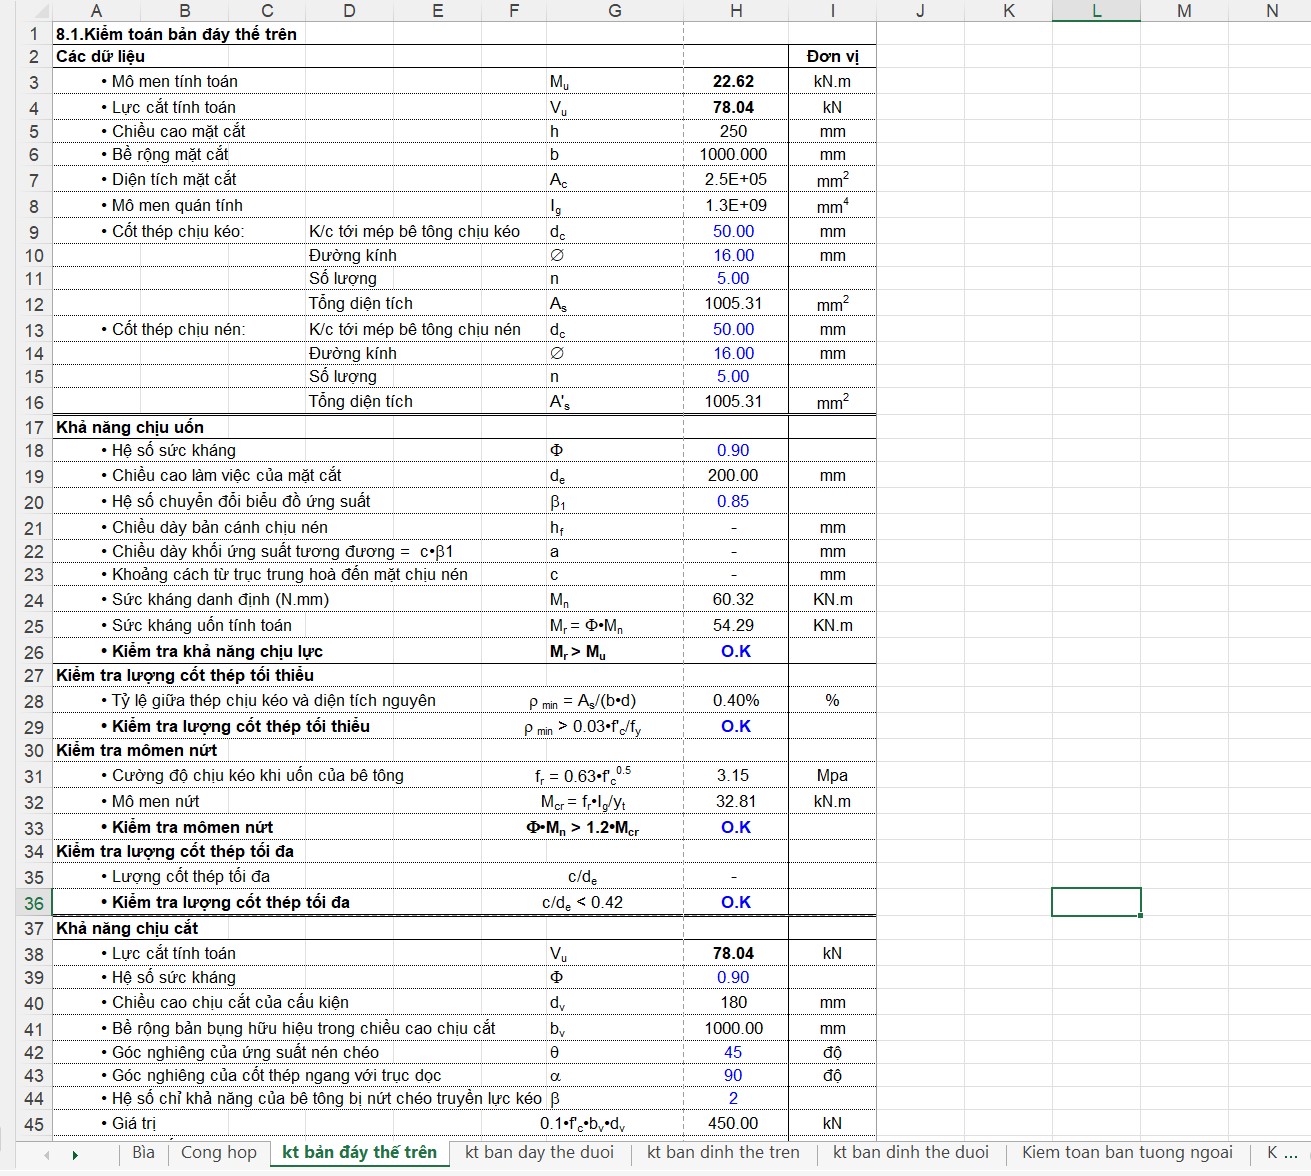Click '• Tỷ lệ giữa thép chịu kéo và diện tích nguyên'

[x=268, y=700]
